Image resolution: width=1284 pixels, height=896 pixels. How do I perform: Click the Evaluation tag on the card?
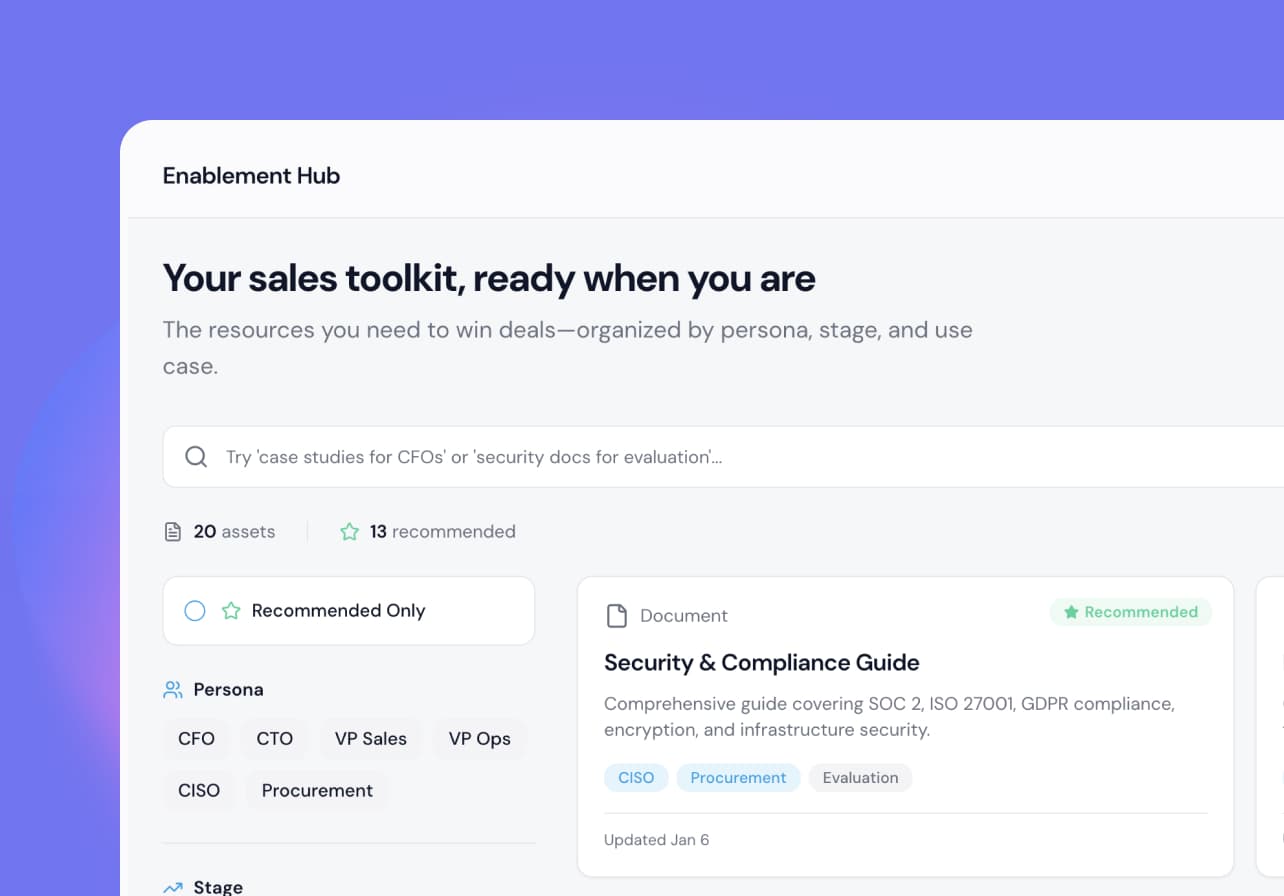point(860,778)
